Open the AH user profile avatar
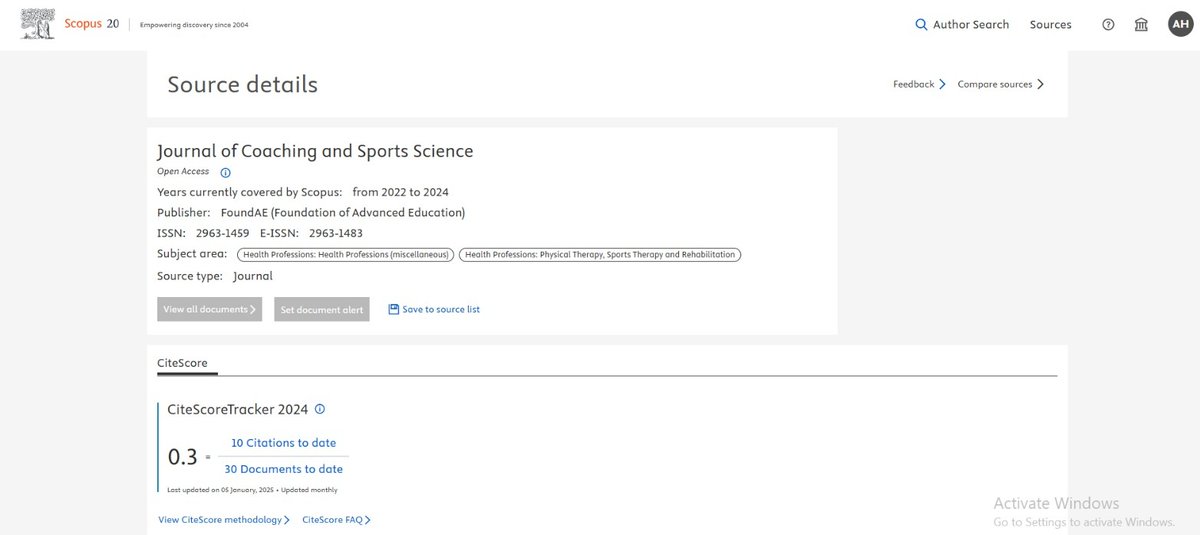 tap(1180, 24)
